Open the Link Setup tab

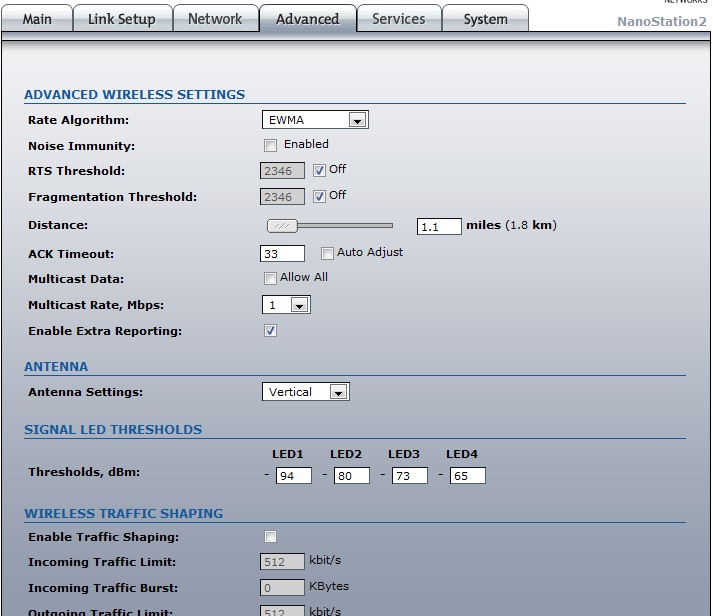121,19
